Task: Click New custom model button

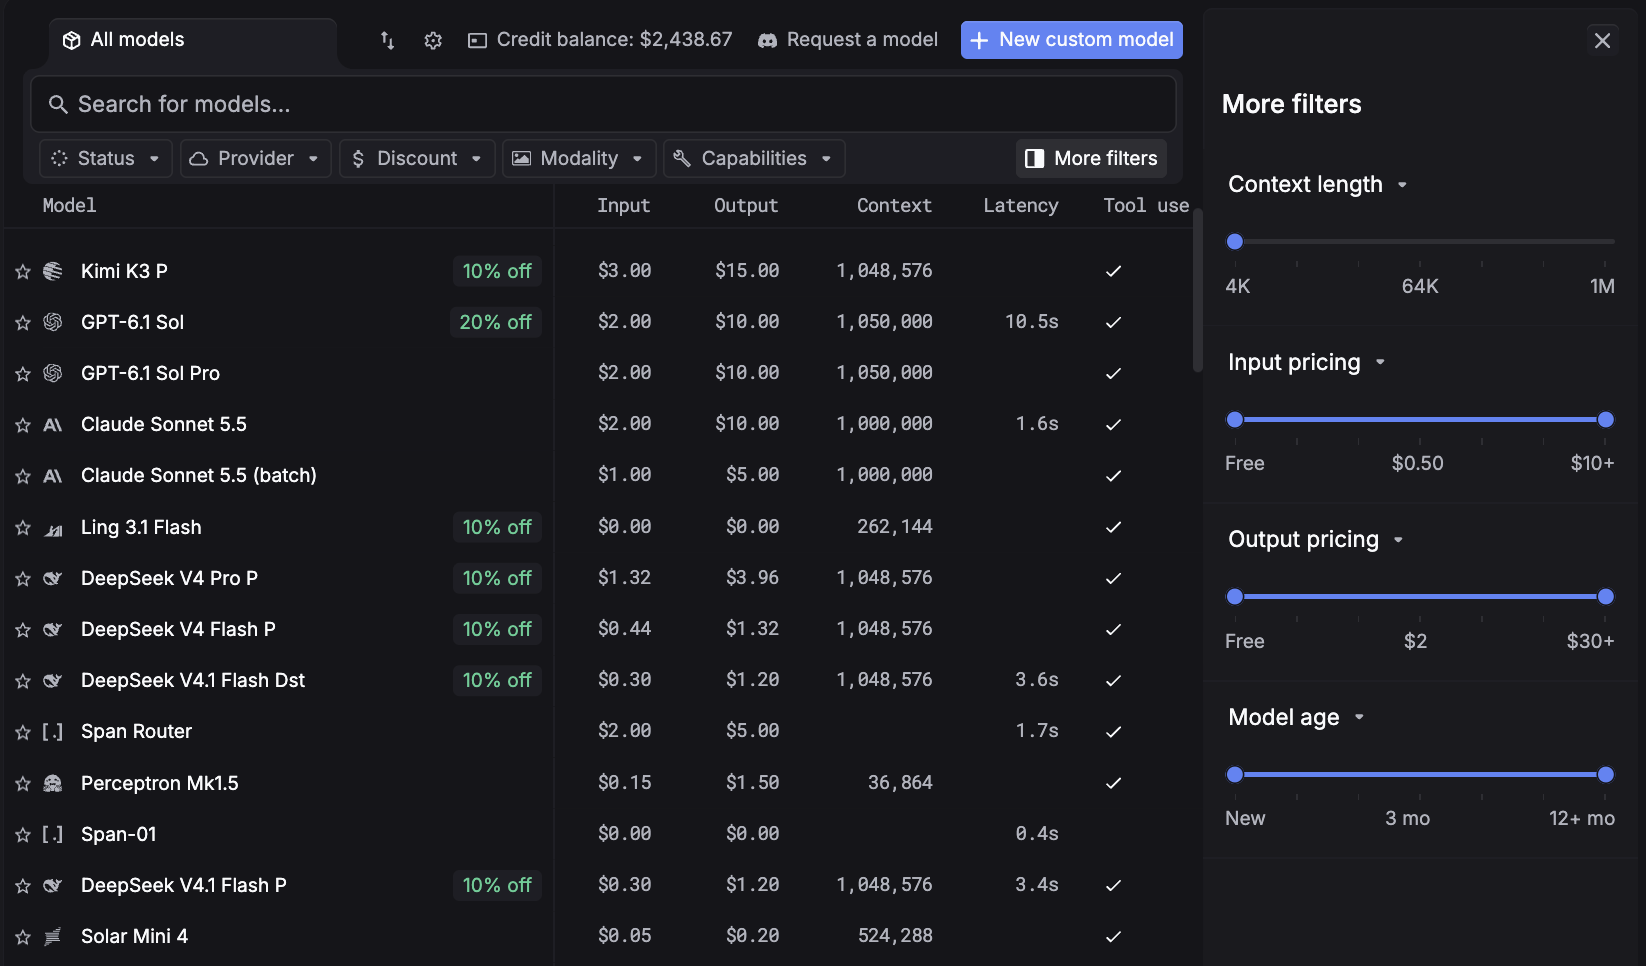Action: [x=1072, y=40]
